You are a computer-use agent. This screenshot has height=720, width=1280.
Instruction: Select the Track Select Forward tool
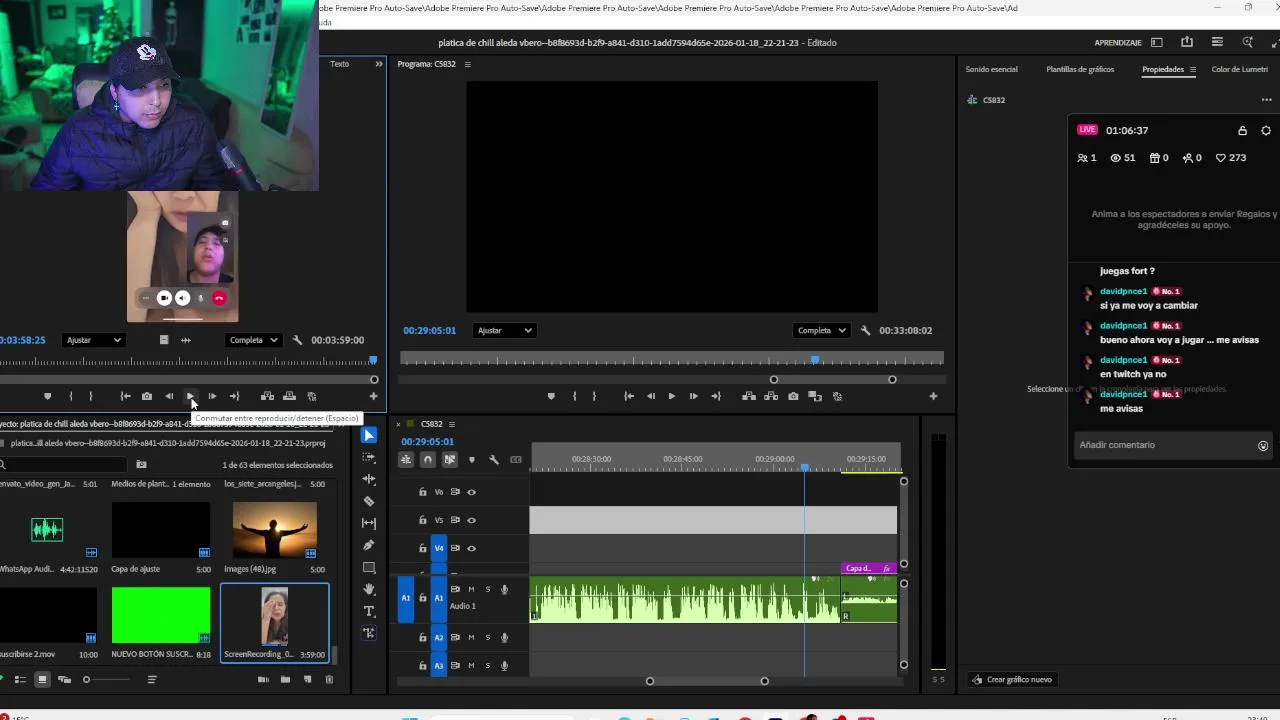369,457
